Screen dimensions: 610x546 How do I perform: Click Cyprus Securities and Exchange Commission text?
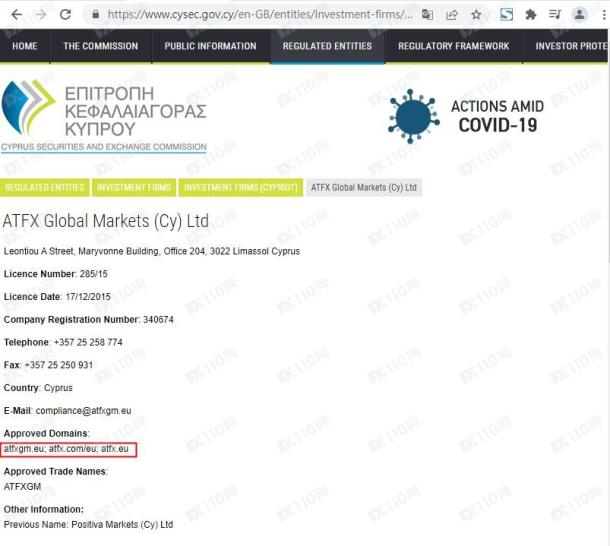point(104,147)
